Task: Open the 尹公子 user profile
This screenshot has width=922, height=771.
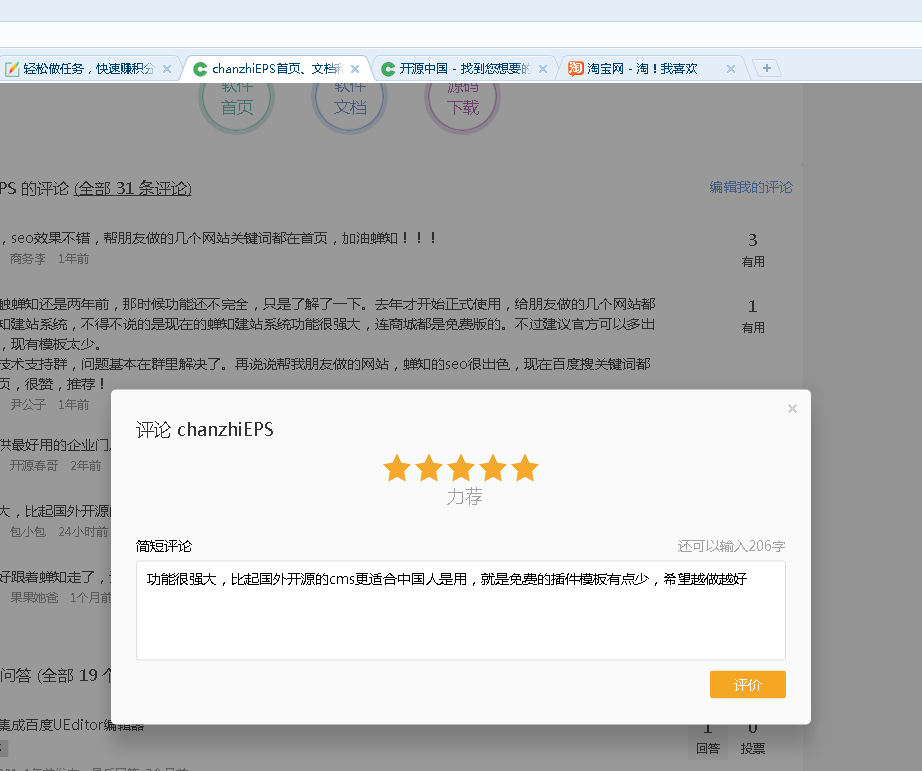Action: [28, 405]
